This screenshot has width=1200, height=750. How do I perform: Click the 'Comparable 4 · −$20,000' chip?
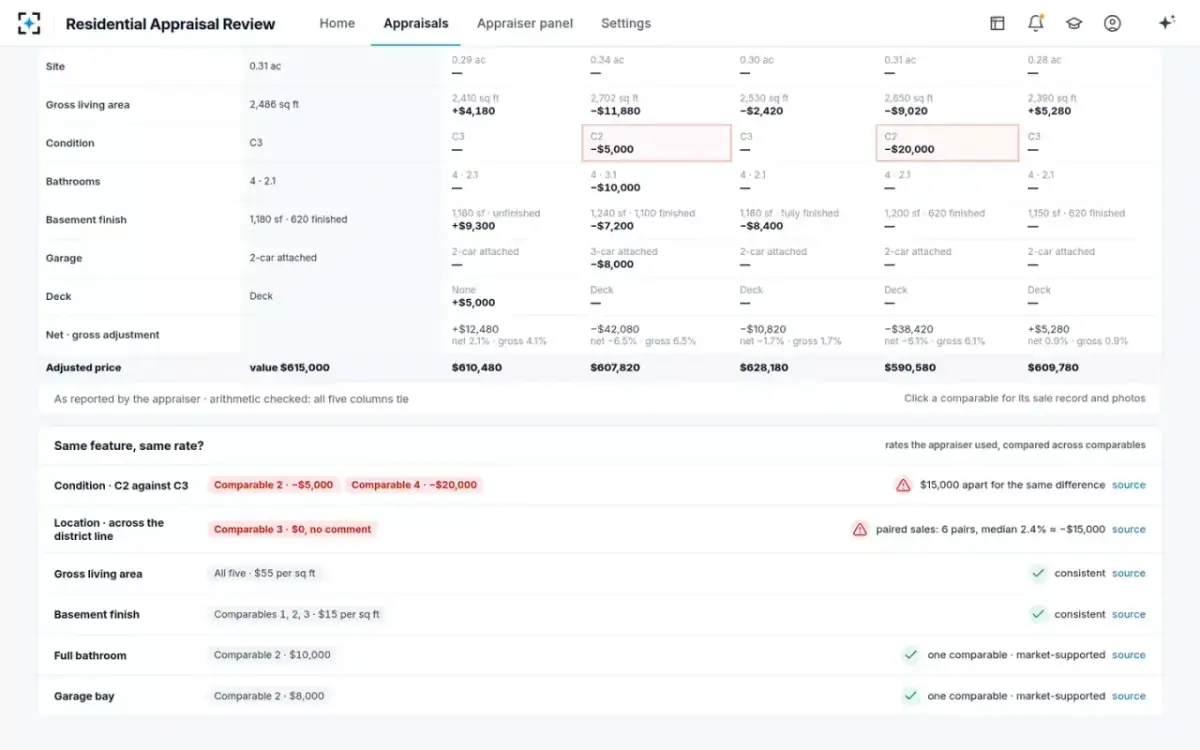point(414,485)
